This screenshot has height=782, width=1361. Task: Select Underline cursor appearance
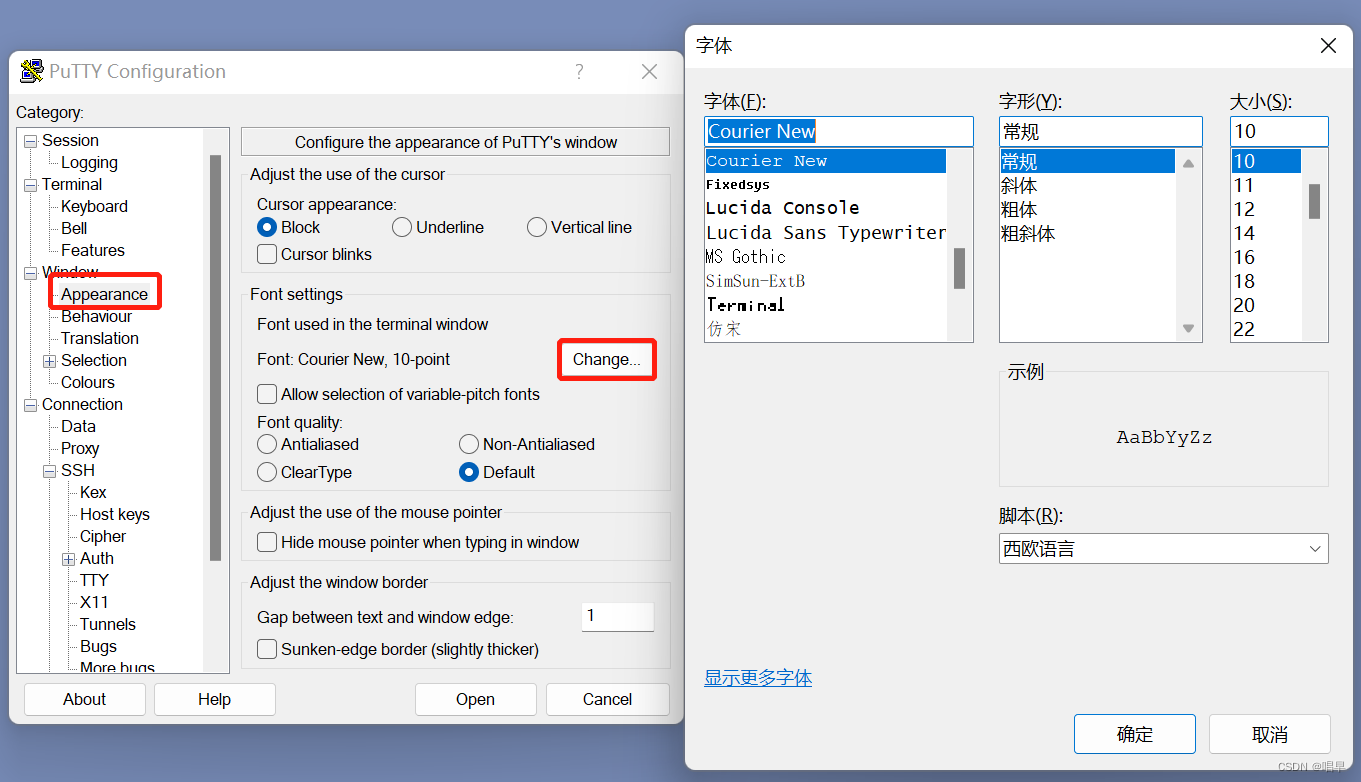click(x=402, y=227)
